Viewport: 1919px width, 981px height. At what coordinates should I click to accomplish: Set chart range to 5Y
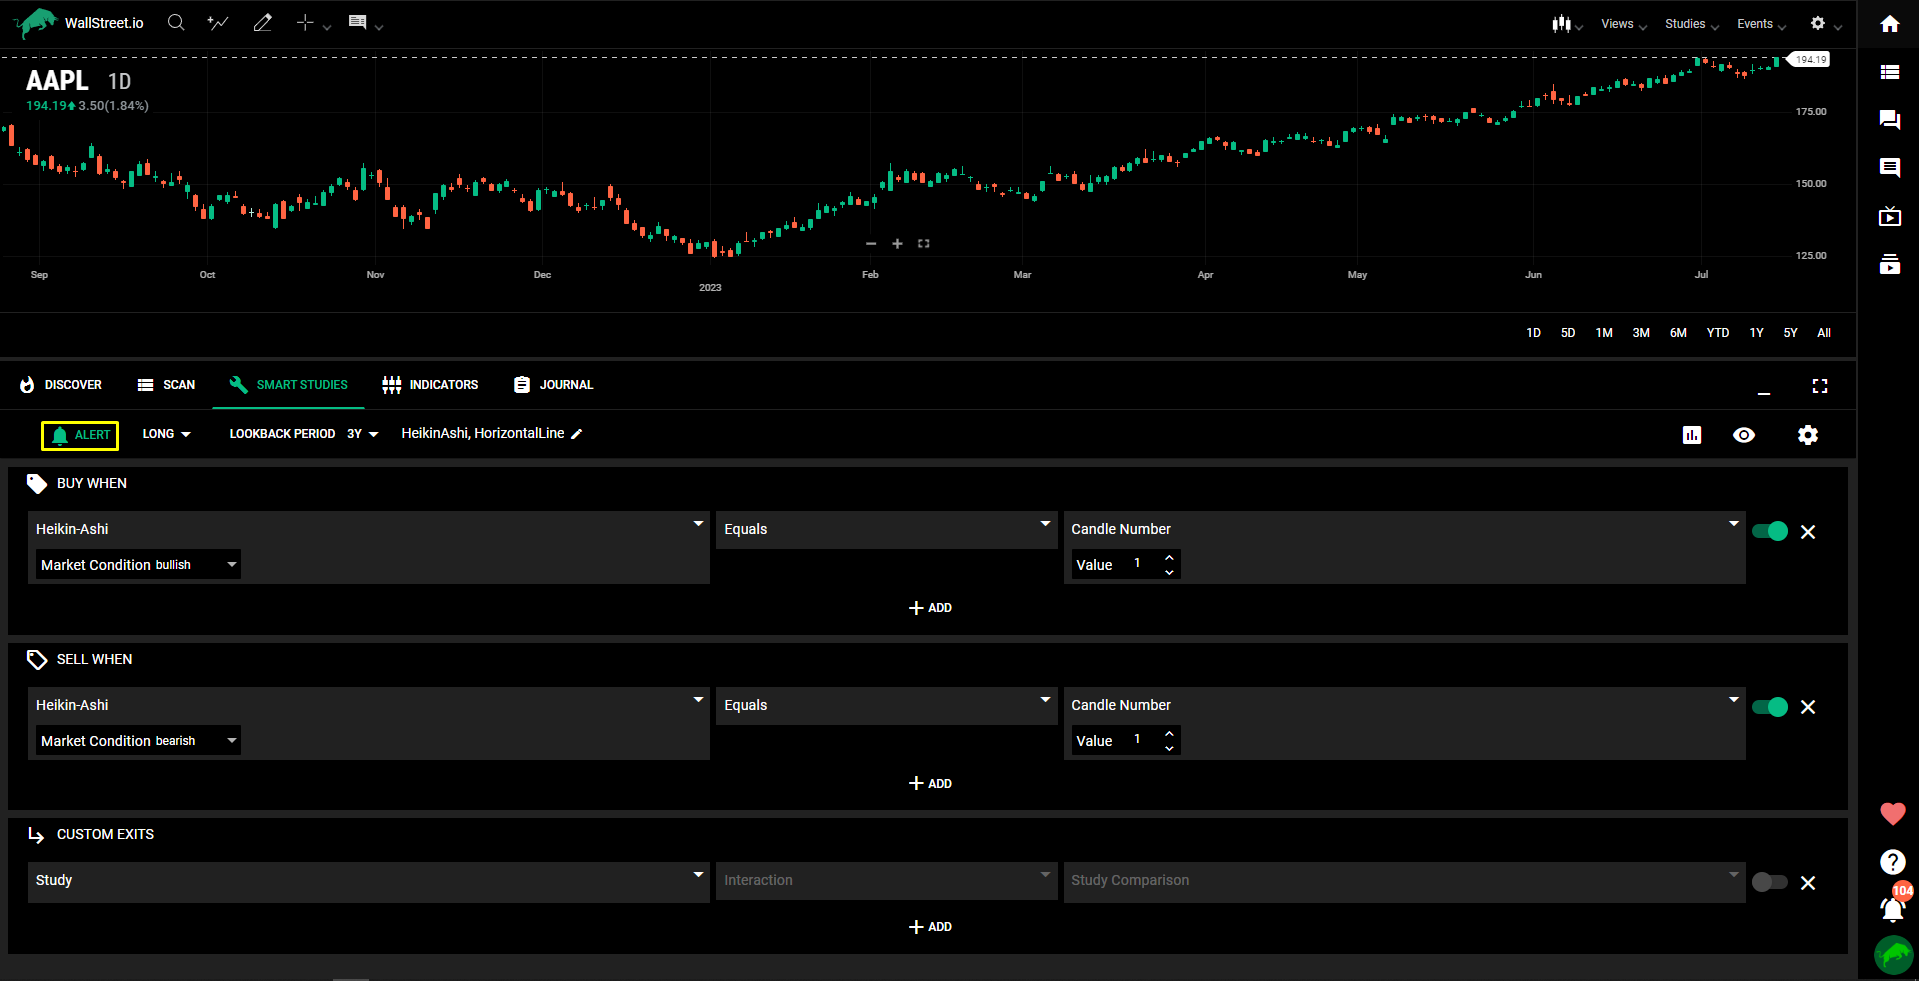point(1790,333)
